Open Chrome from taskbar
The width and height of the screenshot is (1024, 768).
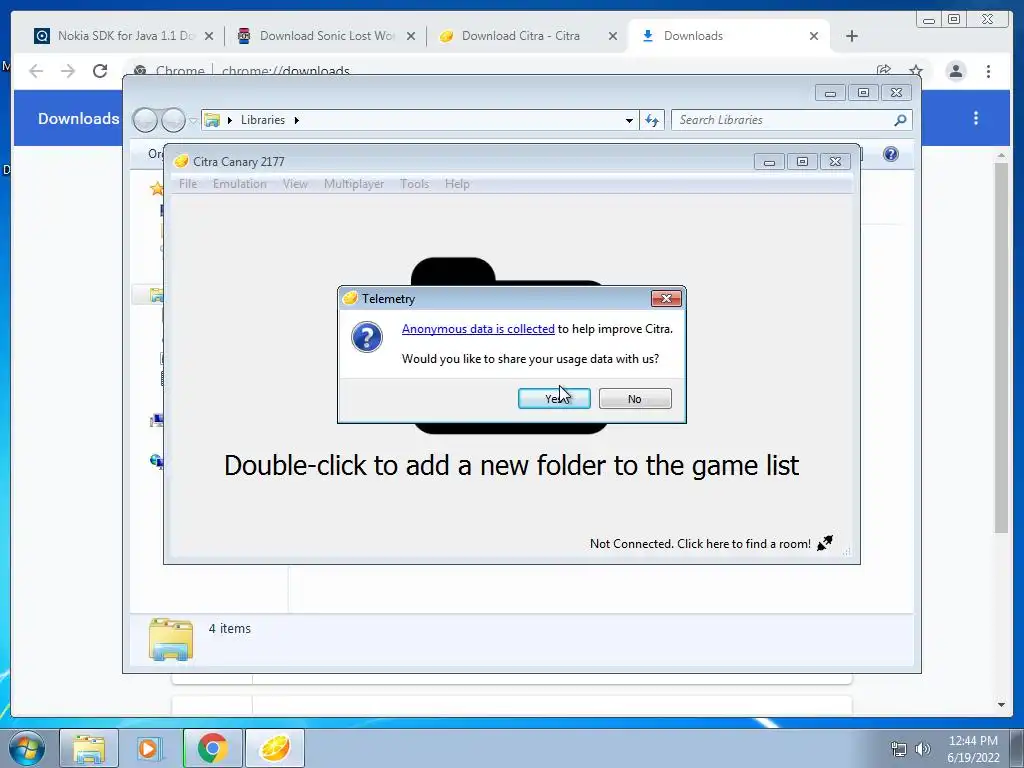point(212,748)
